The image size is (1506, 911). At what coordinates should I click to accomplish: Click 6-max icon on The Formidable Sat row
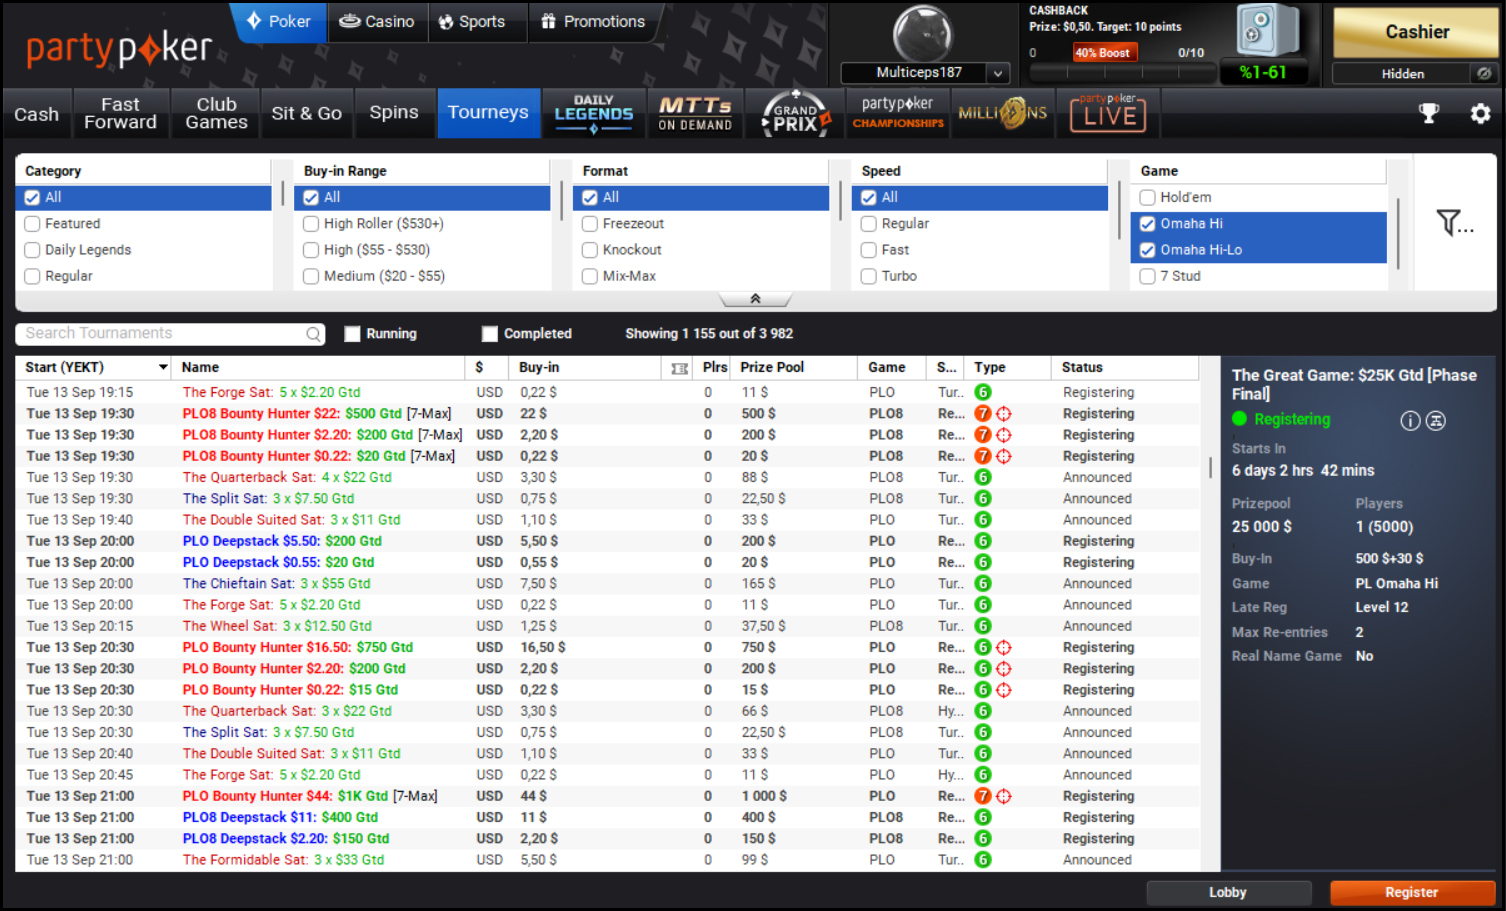tap(983, 860)
